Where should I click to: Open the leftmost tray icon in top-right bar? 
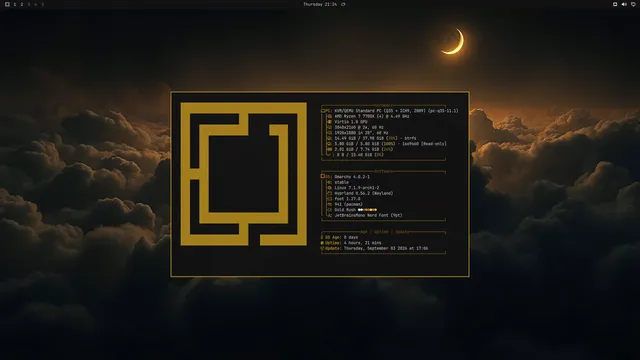[615, 4]
